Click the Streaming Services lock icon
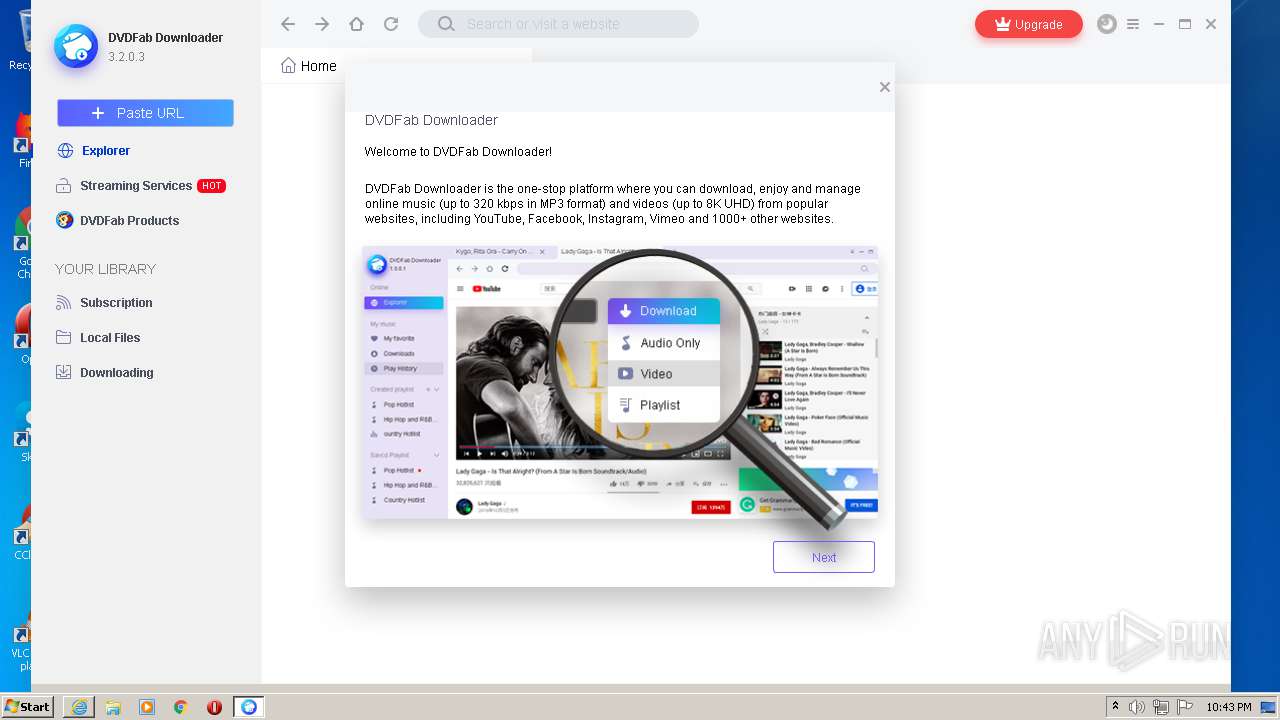The height and width of the screenshot is (720, 1280). (x=64, y=186)
